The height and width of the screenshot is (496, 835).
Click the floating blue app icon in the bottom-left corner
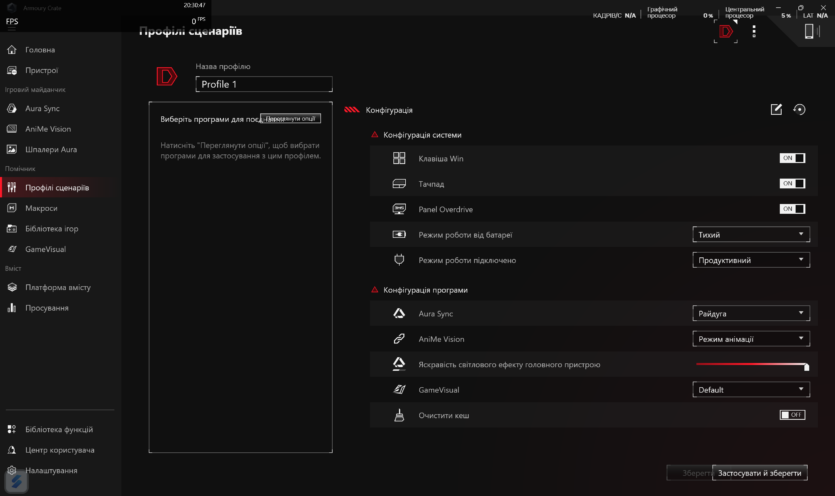[x=17, y=482]
